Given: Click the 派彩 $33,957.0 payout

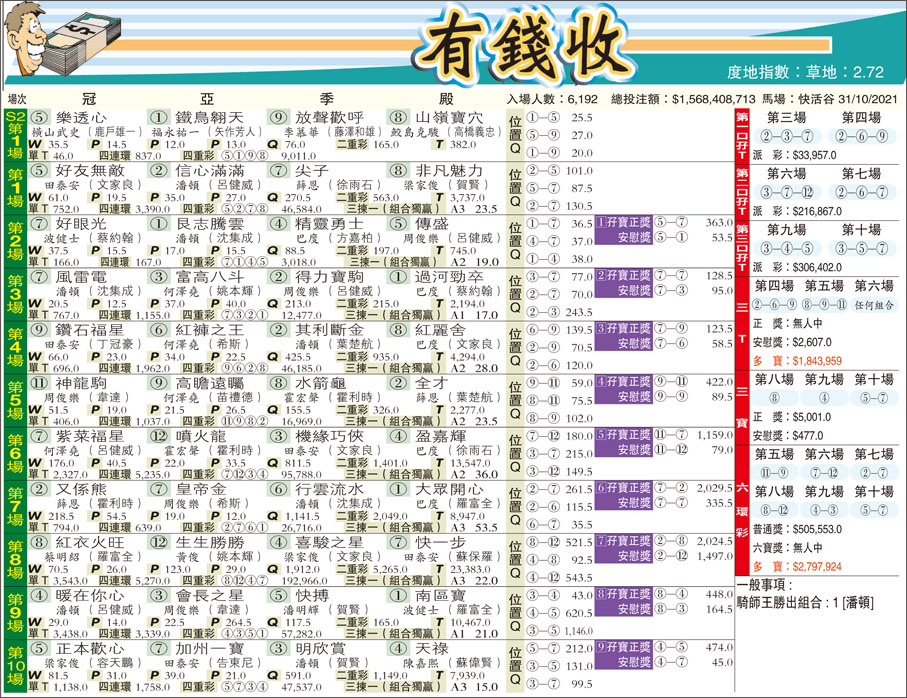Looking at the screenshot, I should click(794, 155).
